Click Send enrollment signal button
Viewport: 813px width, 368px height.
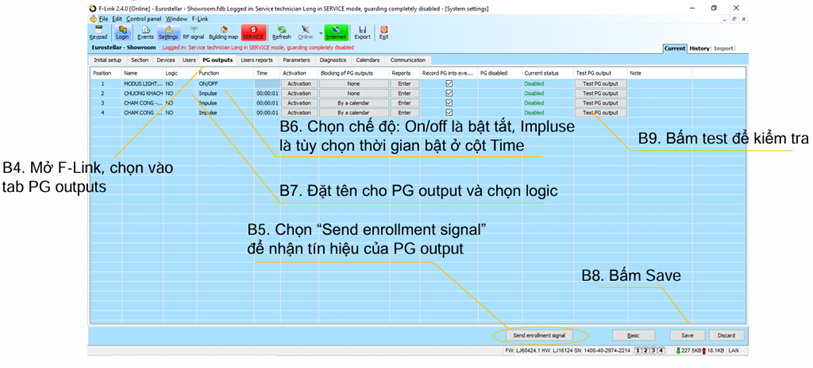[x=539, y=335]
